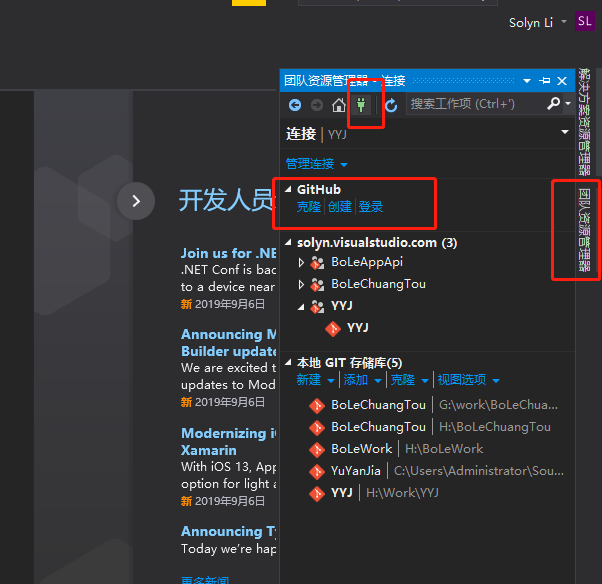Open the 新建 dropdown for local repos
This screenshot has width=602, height=584.
tap(316, 380)
